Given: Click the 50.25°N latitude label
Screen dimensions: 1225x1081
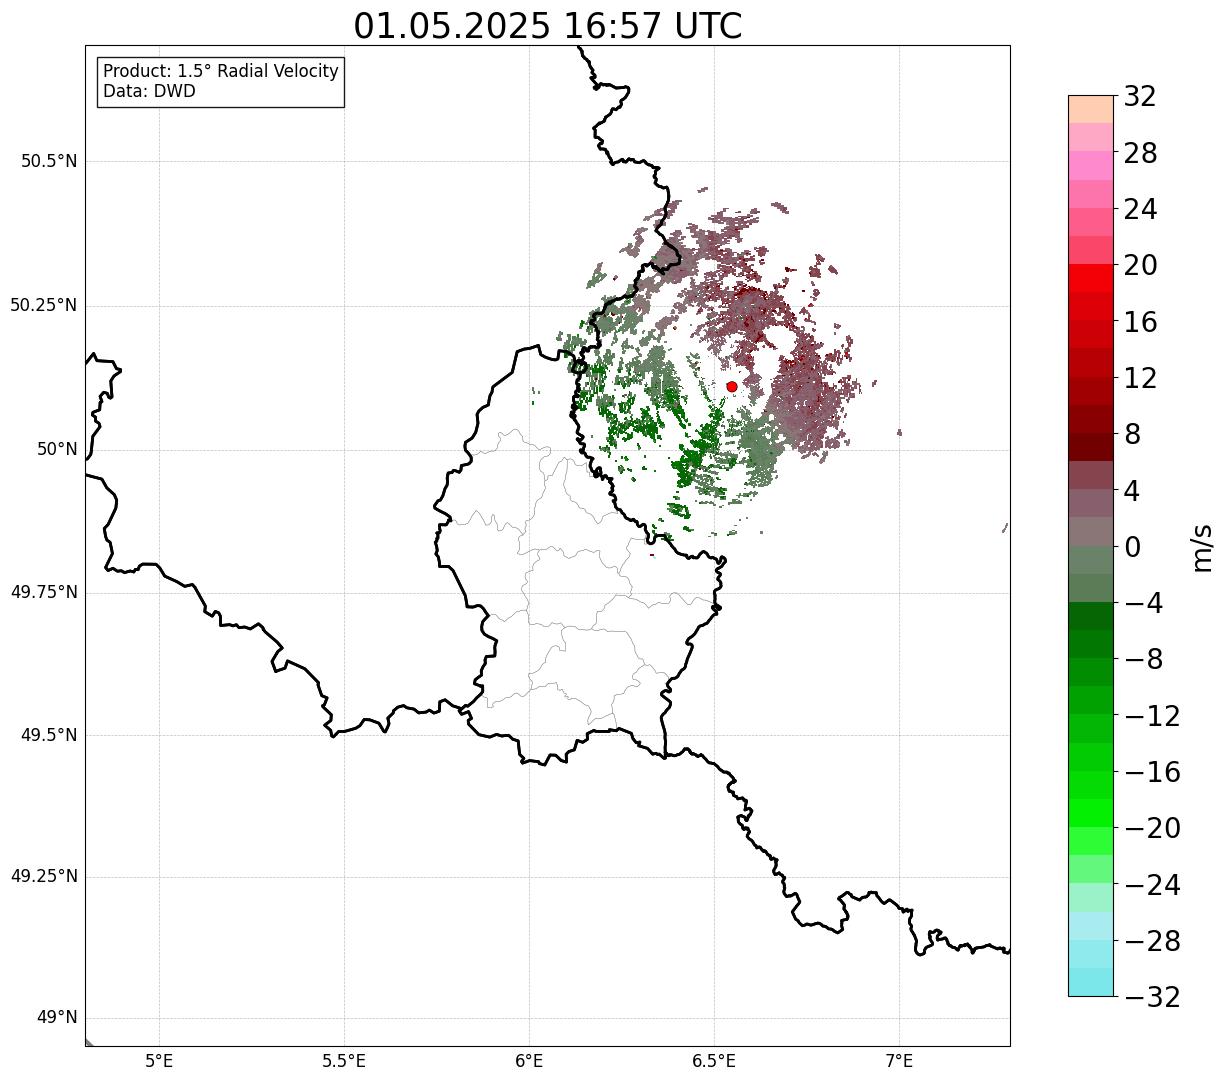Looking at the screenshot, I should (x=44, y=305).
